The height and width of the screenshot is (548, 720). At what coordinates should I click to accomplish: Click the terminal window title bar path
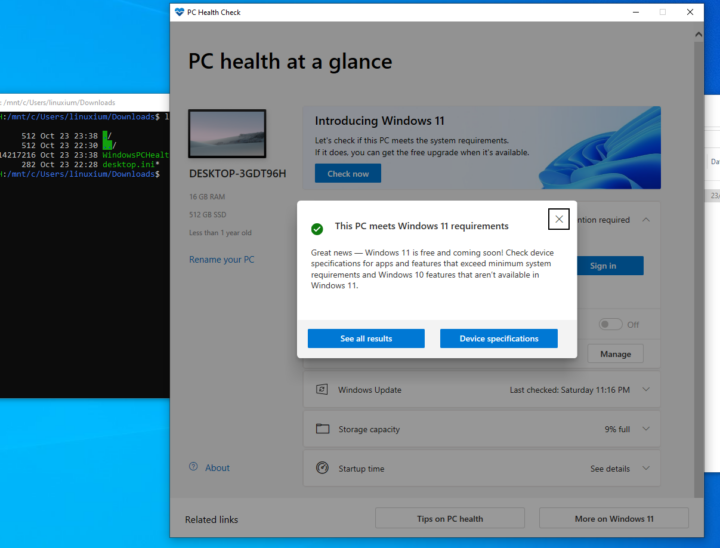click(59, 102)
